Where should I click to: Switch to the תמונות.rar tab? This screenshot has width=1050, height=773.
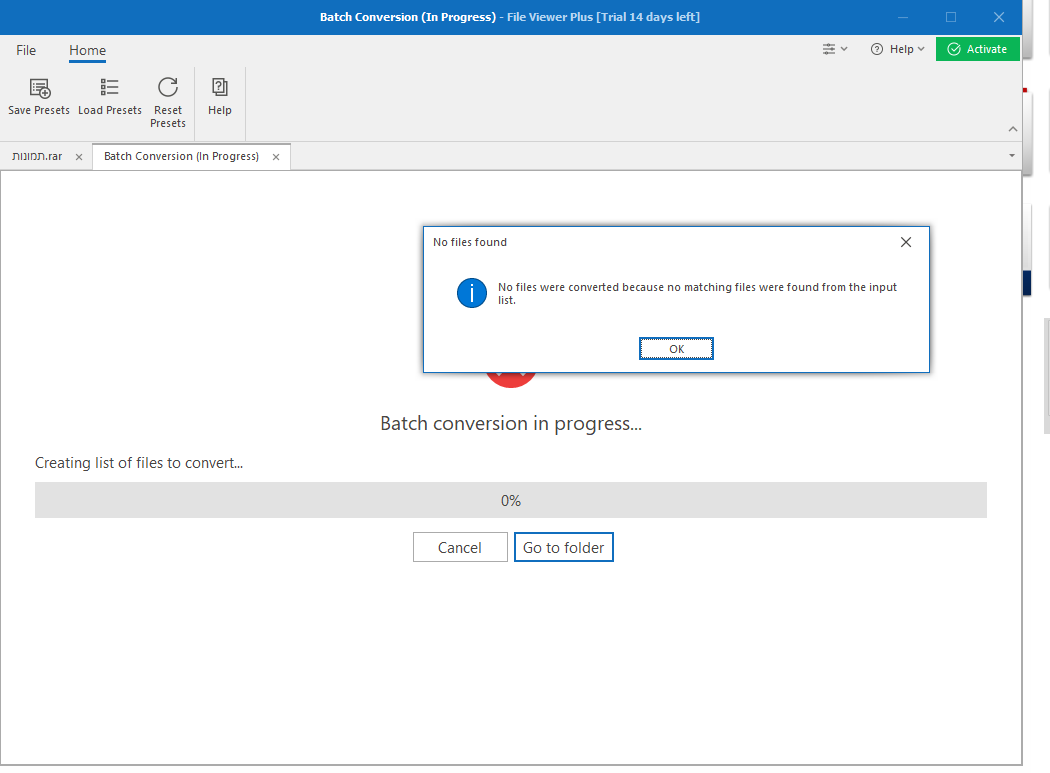[x=37, y=156]
